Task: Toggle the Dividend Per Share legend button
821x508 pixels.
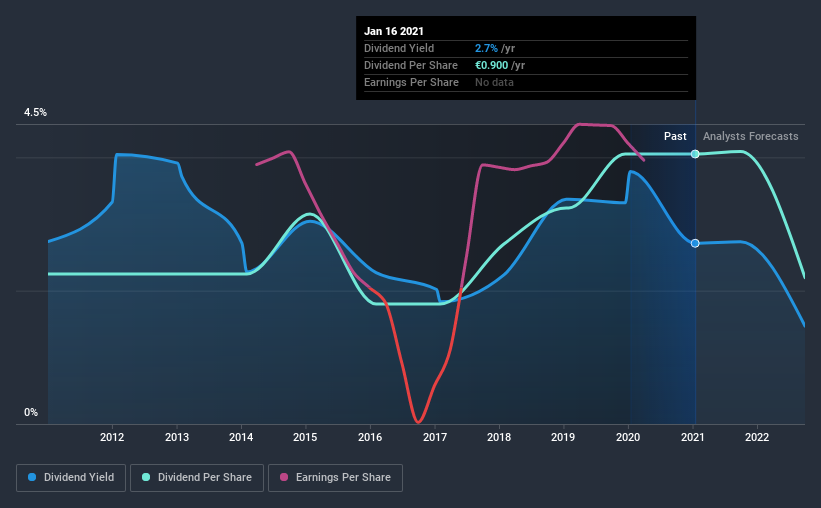Action: point(197,478)
